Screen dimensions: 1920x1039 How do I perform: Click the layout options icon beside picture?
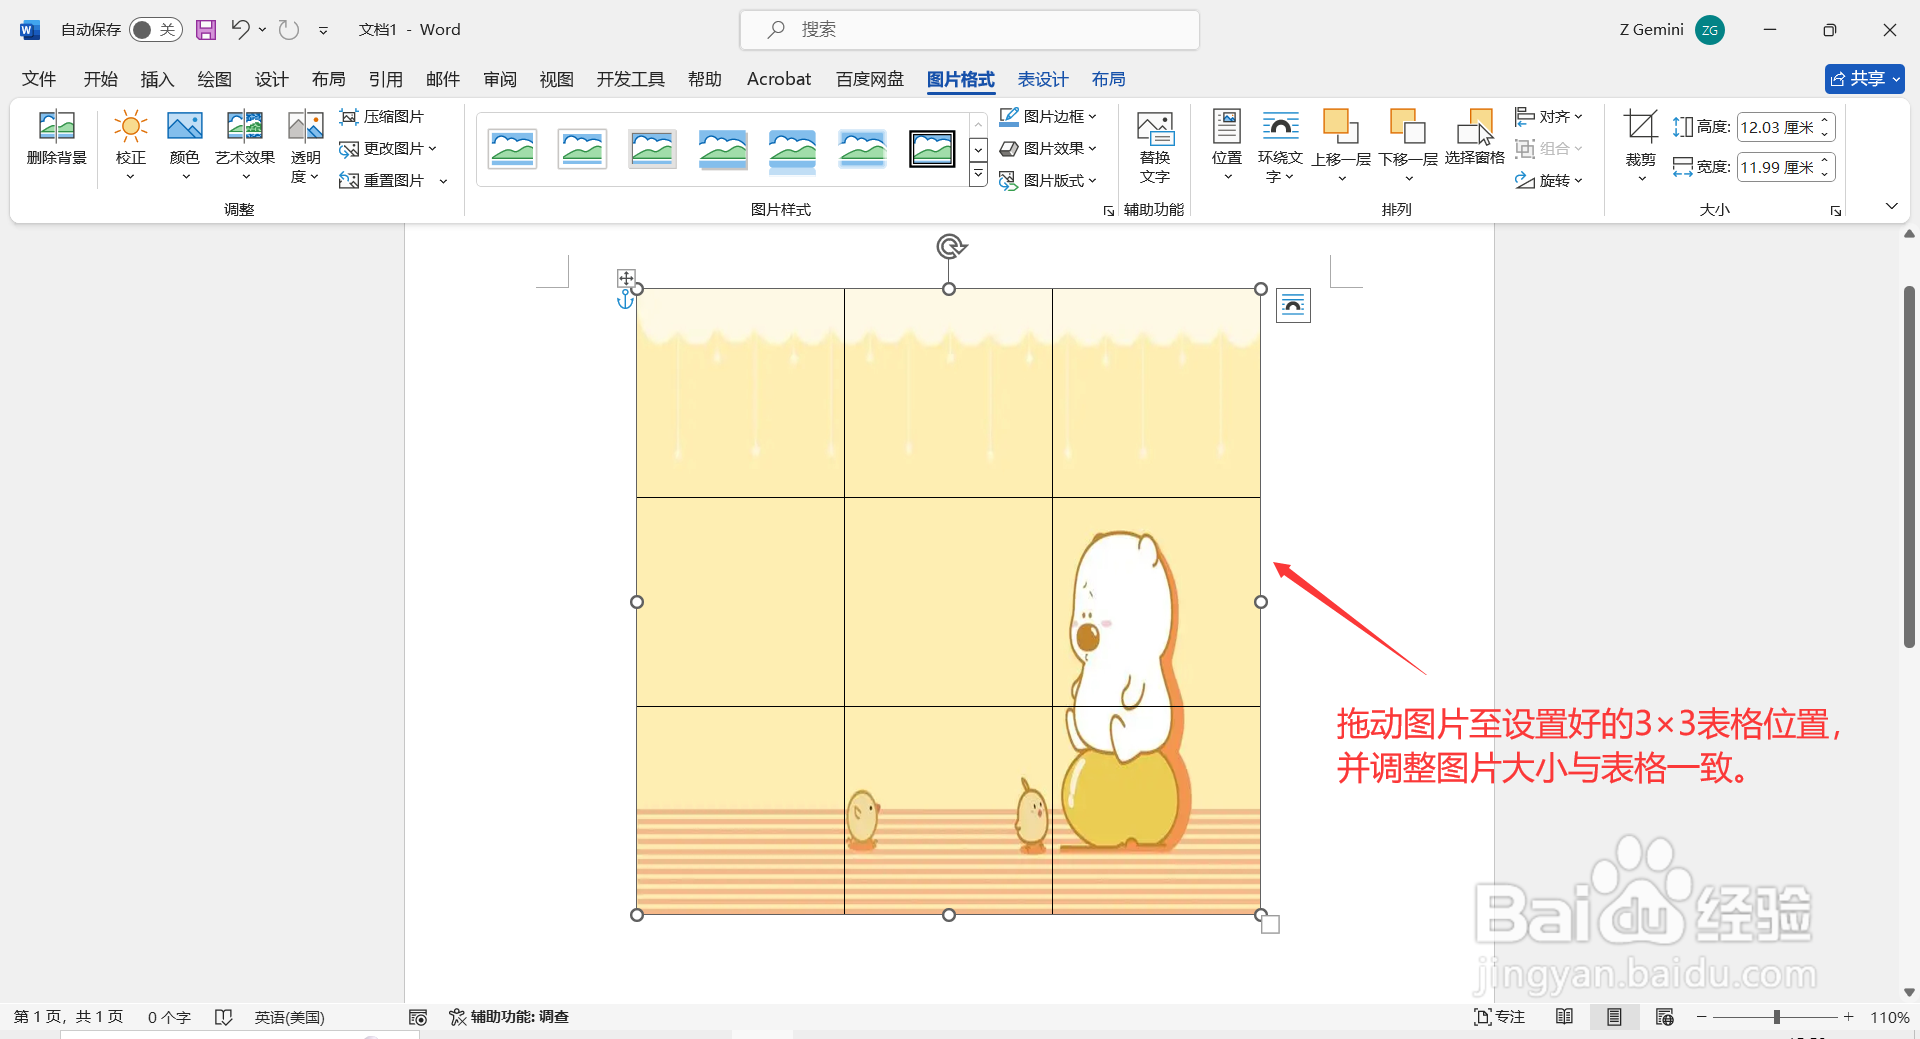1293,306
